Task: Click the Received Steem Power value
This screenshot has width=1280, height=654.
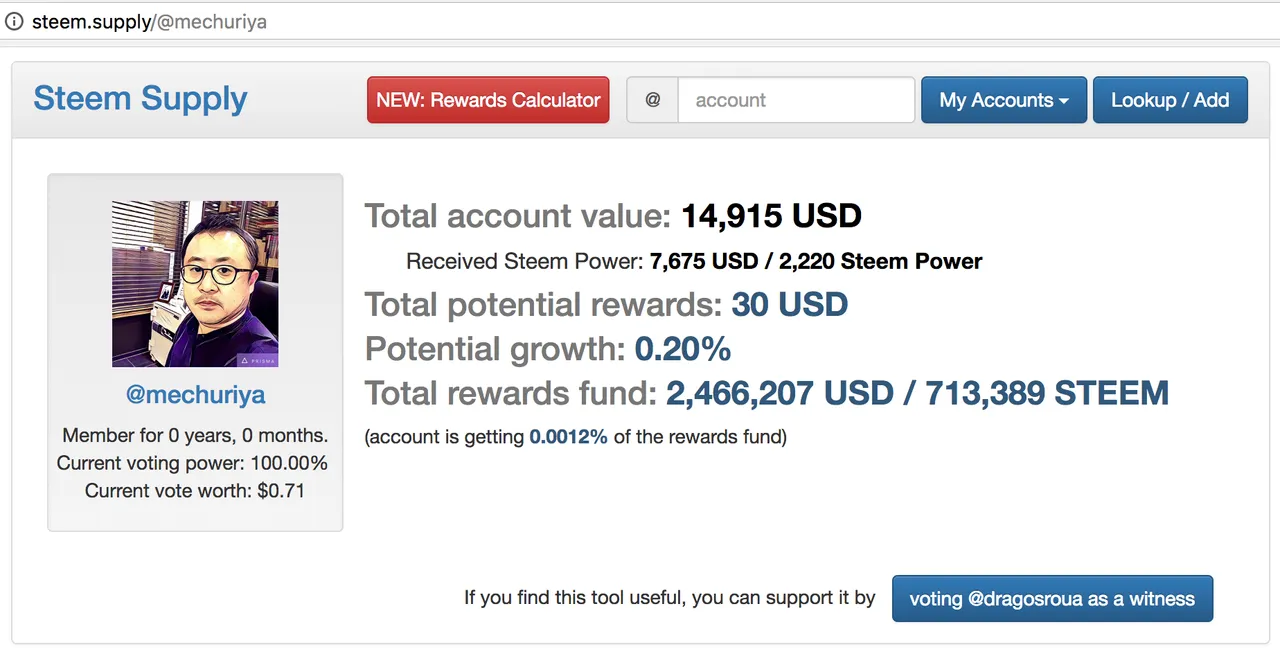Action: click(815, 262)
